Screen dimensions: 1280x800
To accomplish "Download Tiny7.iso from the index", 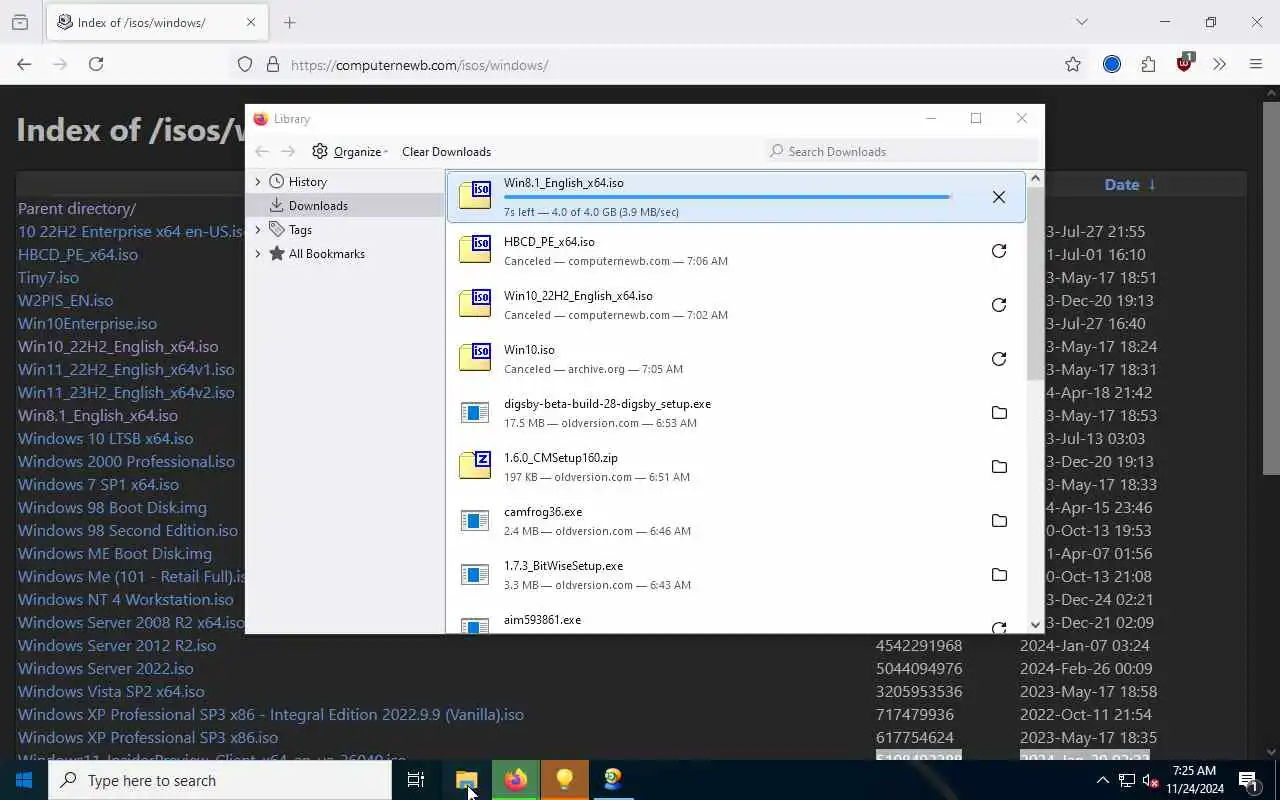I will 48,277.
